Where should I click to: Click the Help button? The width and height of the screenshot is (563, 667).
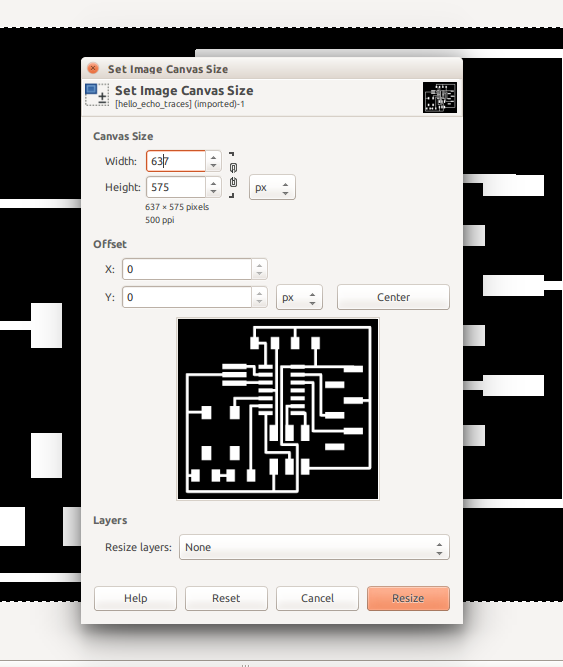coord(135,599)
